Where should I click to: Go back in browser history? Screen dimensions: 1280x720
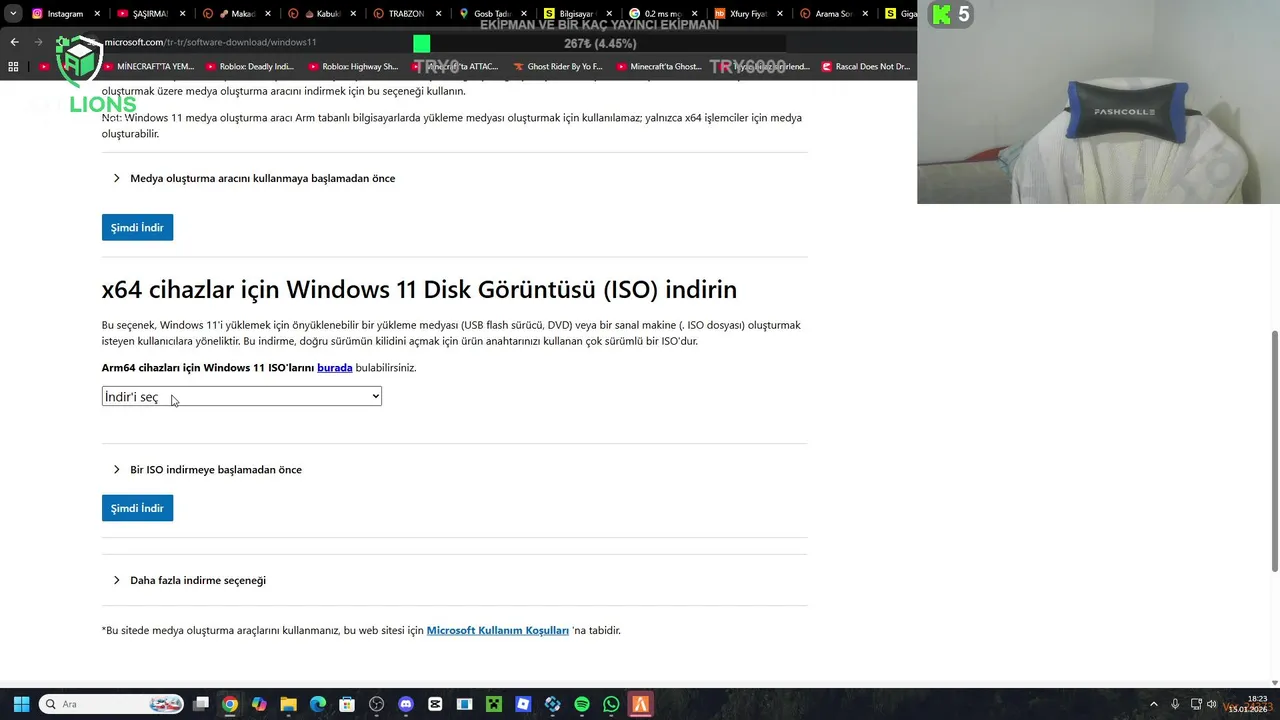click(14, 42)
